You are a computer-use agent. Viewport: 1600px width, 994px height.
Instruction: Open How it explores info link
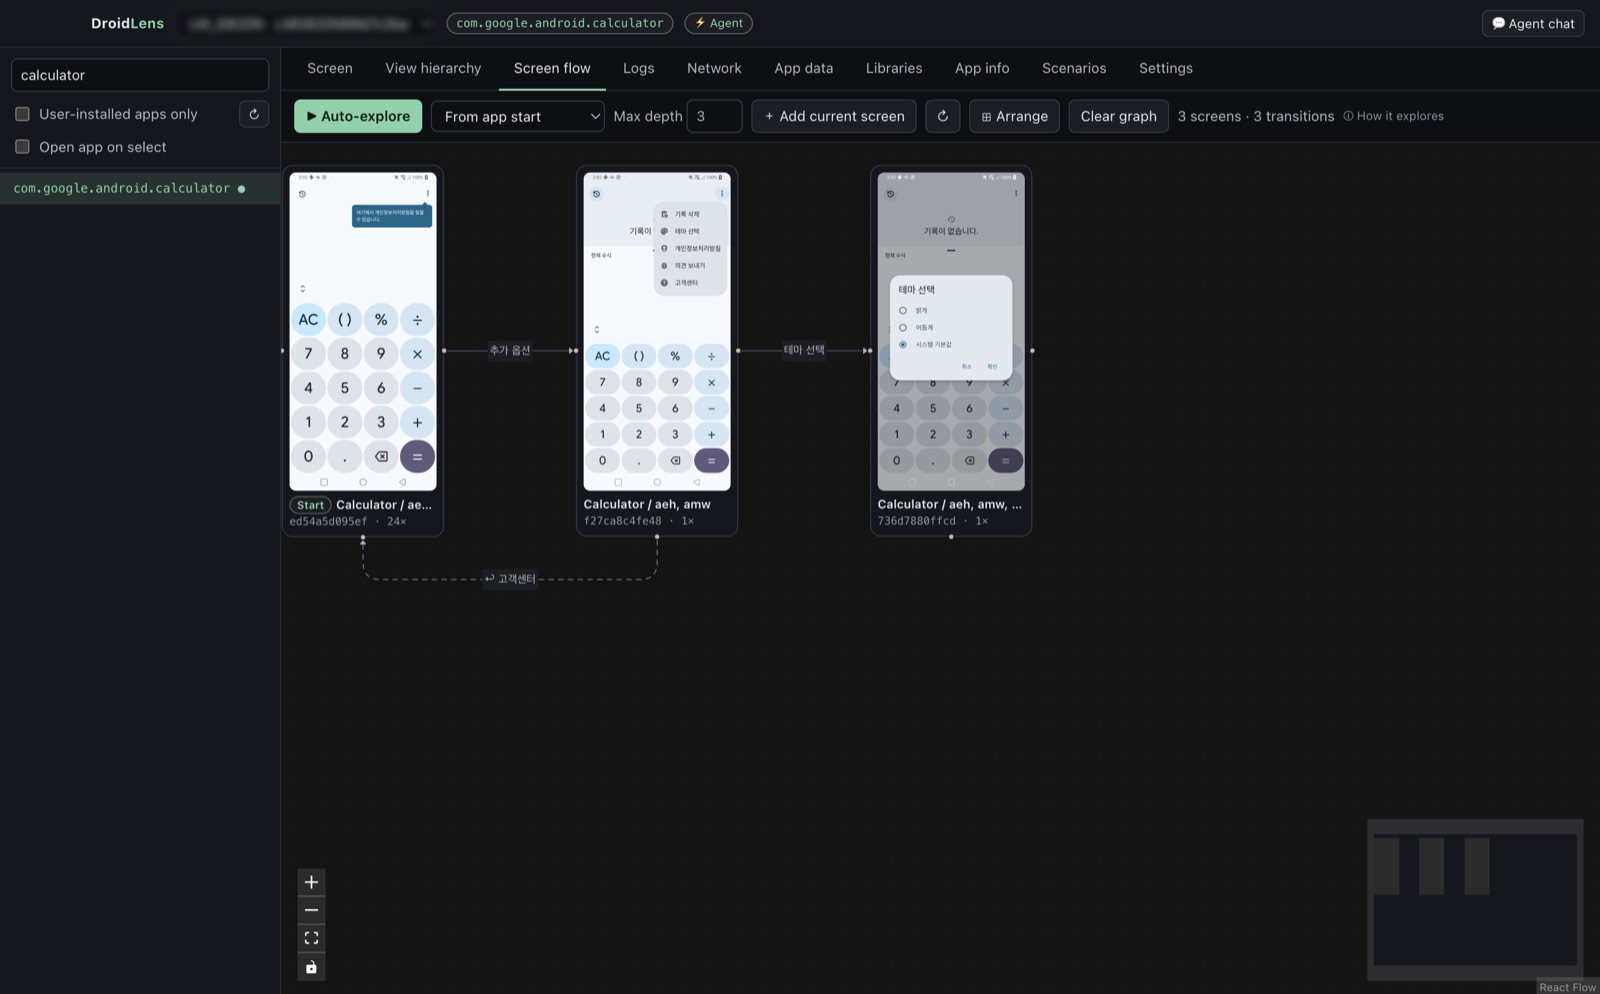(x=1393, y=116)
